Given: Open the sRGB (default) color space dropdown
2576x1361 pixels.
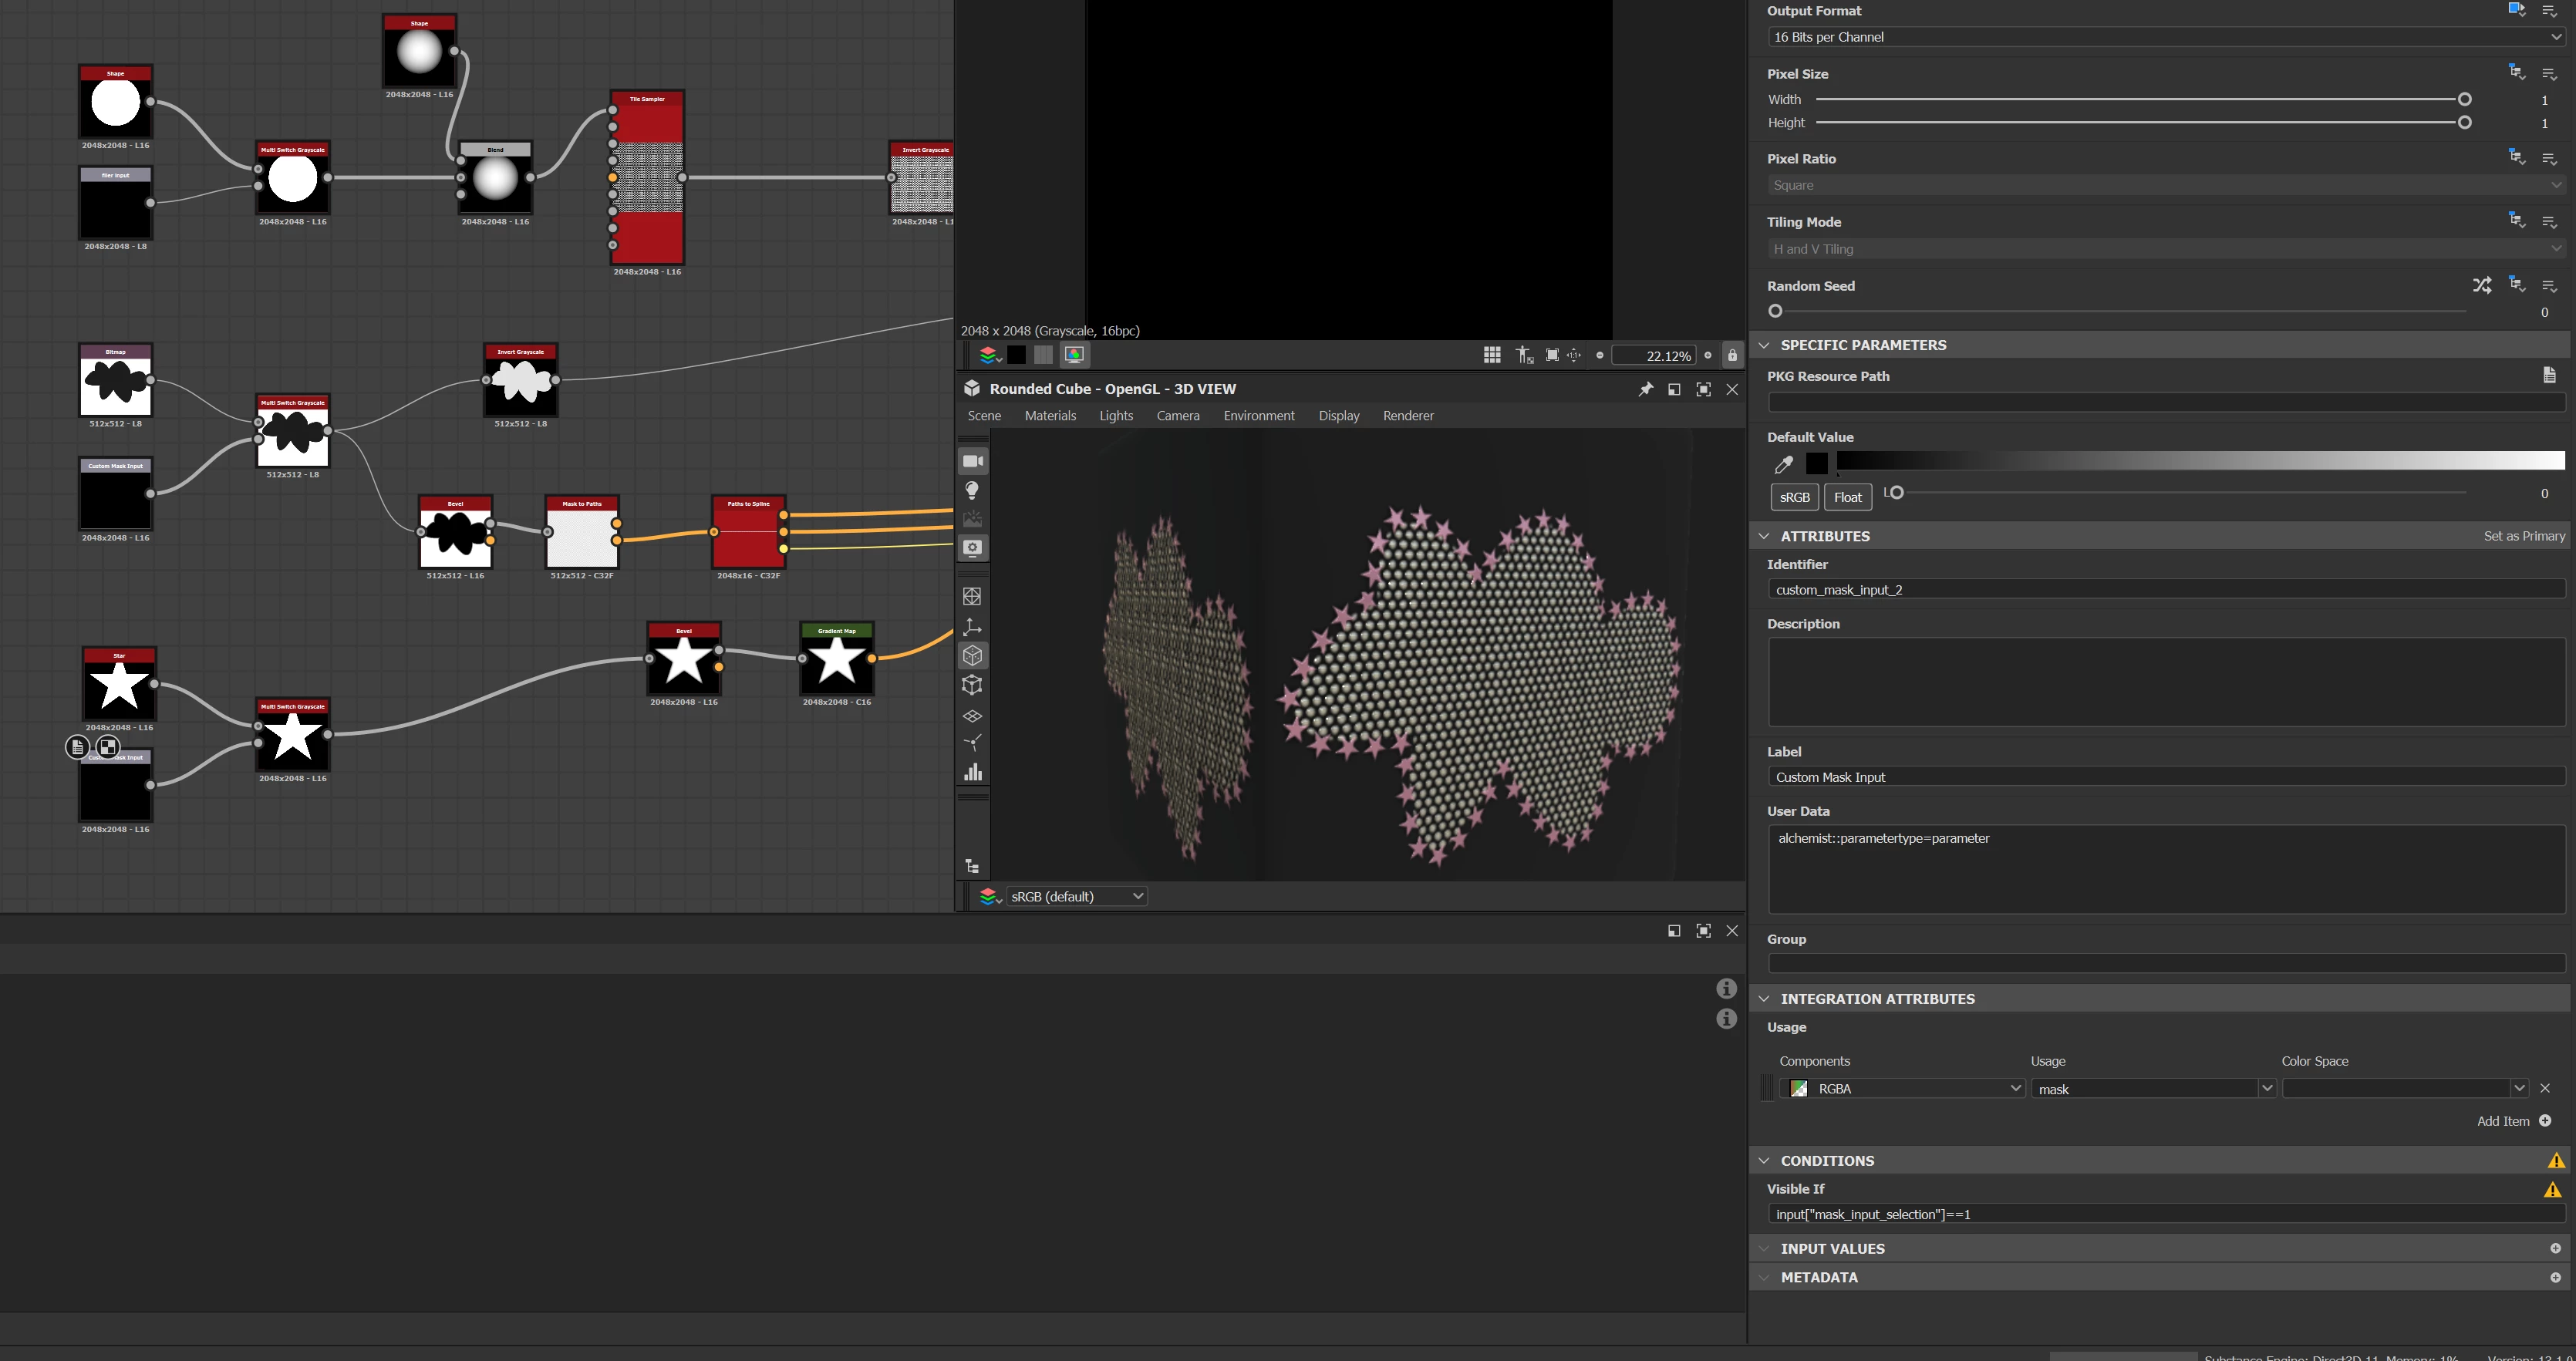Looking at the screenshot, I should pos(1076,896).
